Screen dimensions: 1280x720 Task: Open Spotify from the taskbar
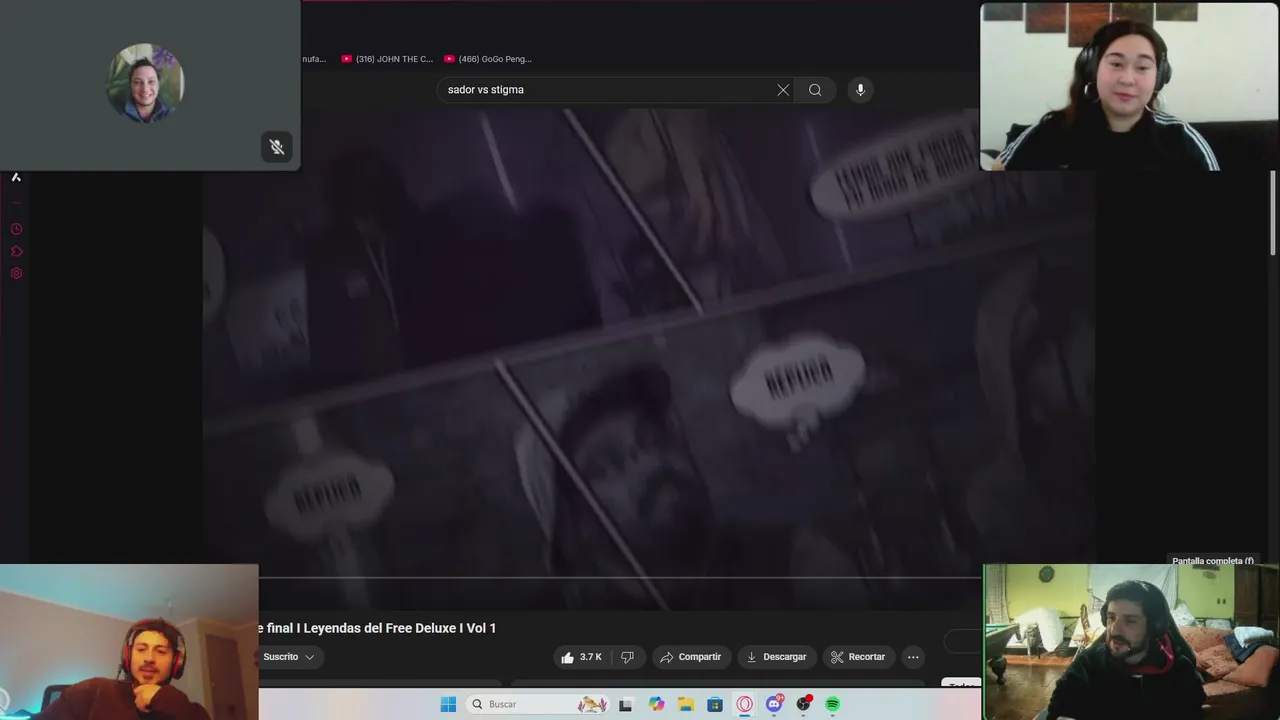point(832,704)
